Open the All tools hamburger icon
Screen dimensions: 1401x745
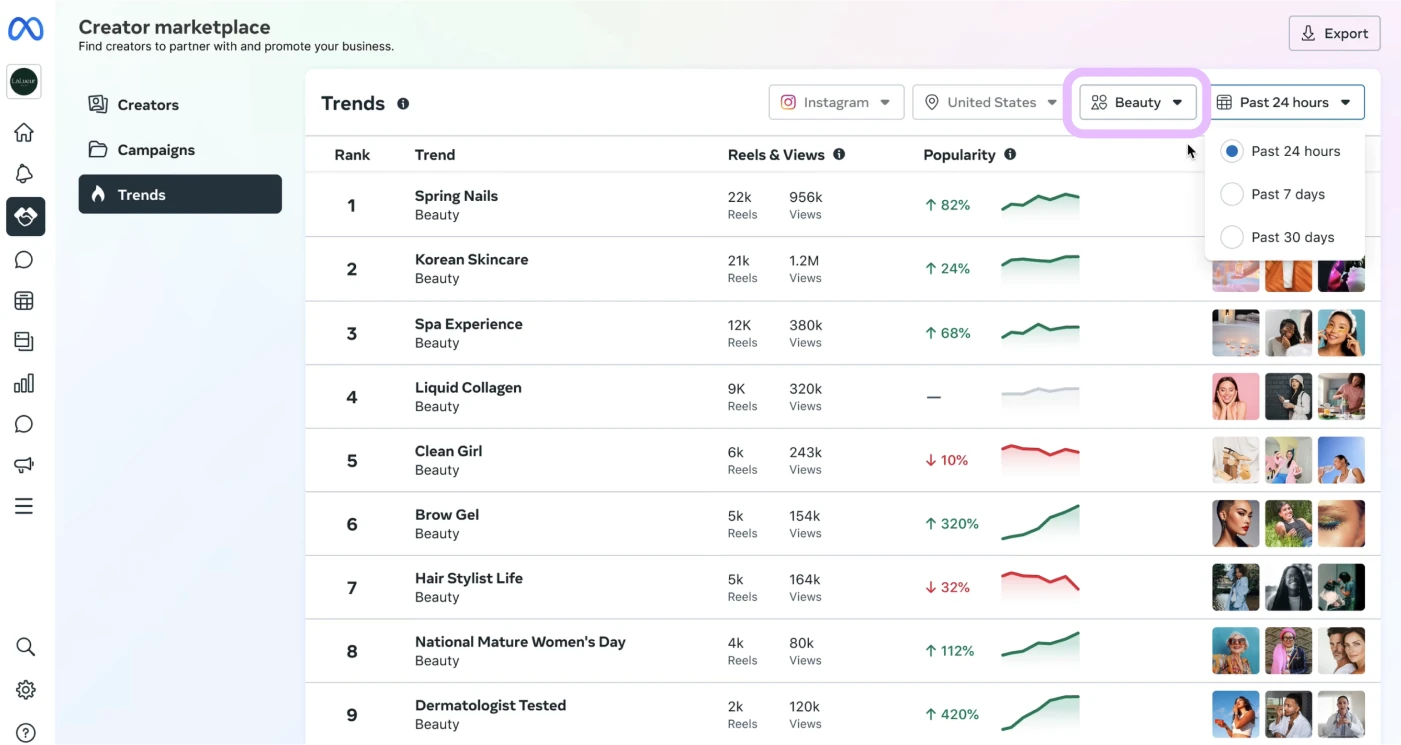(24, 506)
